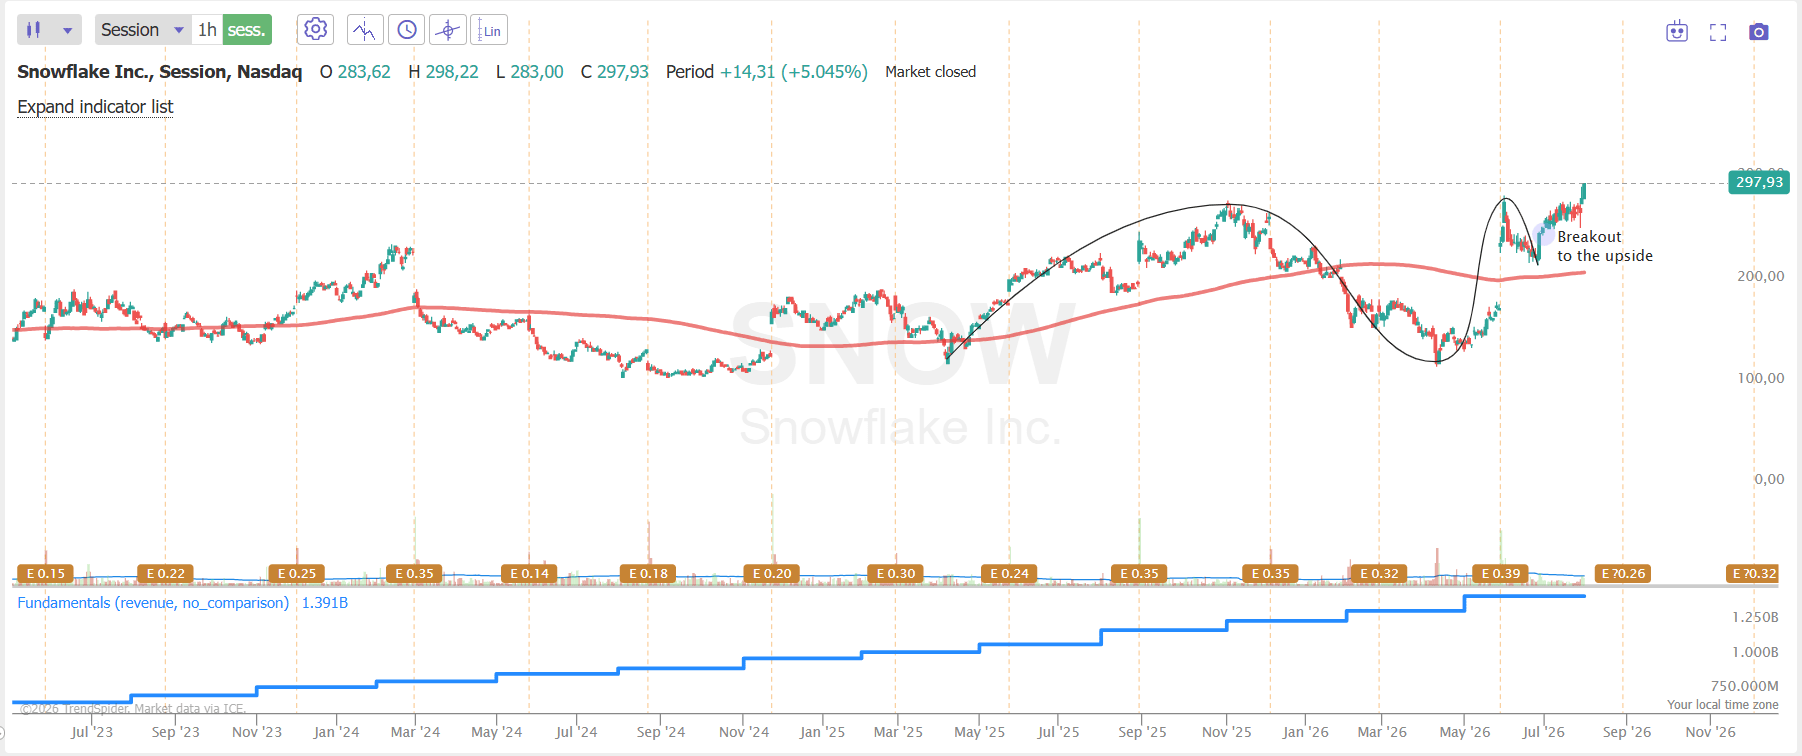Click the E 0.30 earnings marker
This screenshot has width=1802, height=756.
[895, 574]
